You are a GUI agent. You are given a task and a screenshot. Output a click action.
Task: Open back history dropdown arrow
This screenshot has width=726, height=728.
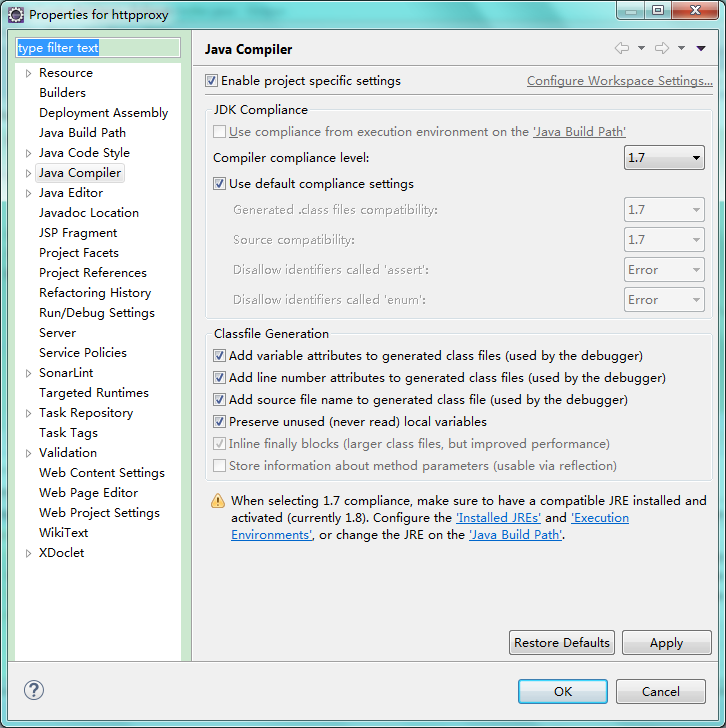pyautogui.click(x=641, y=48)
